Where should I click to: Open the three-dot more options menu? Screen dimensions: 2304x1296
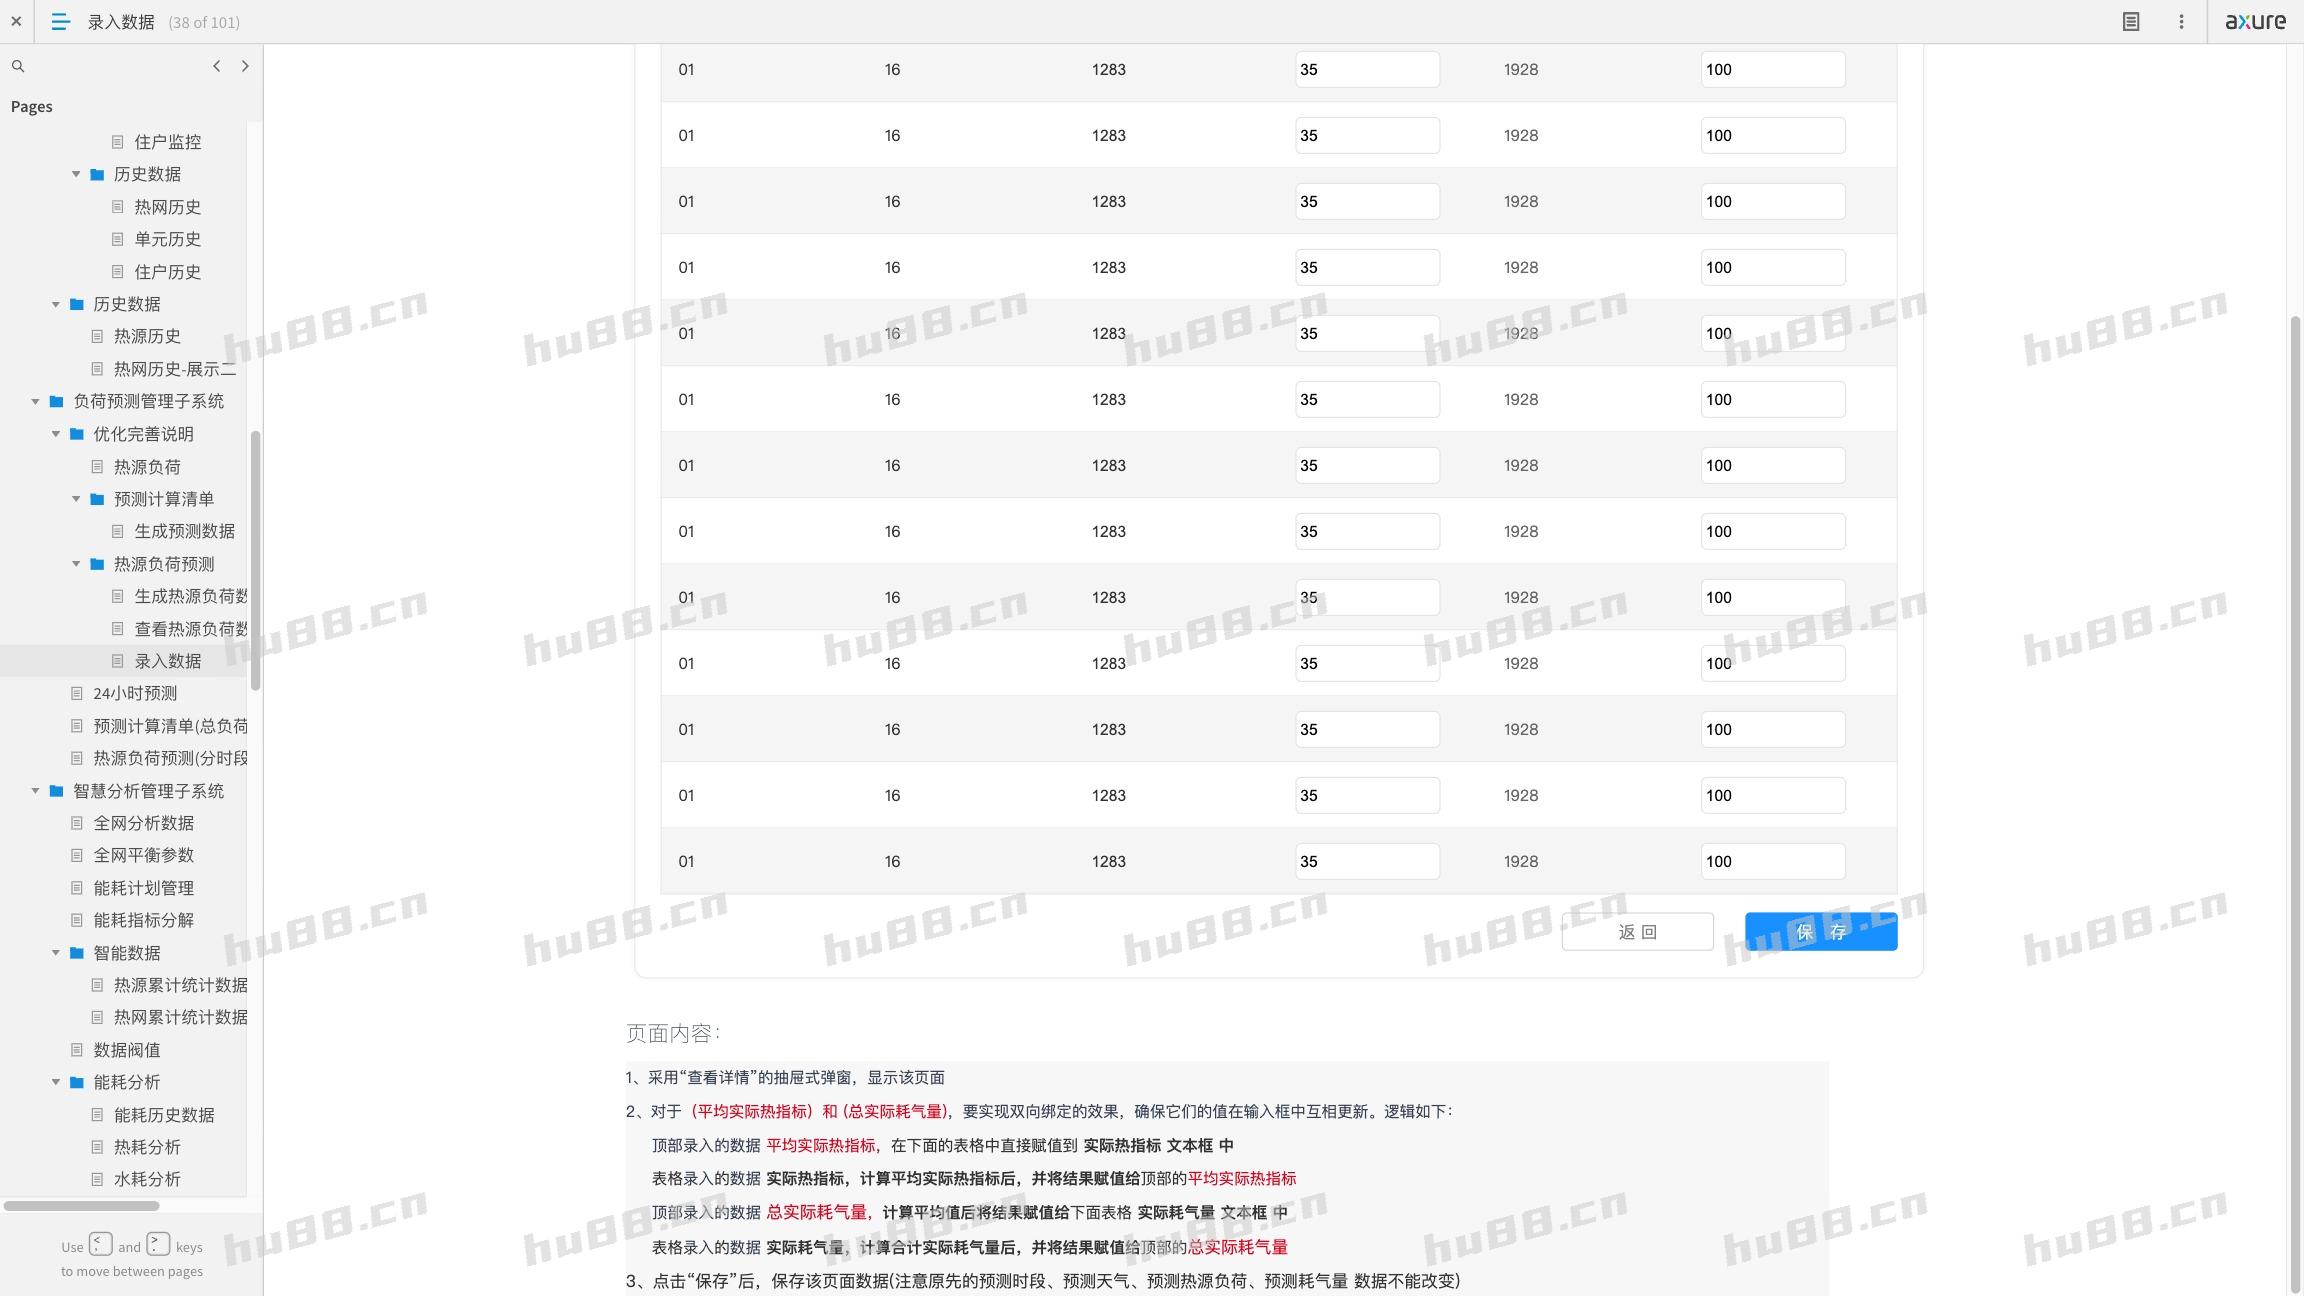coord(2181,21)
